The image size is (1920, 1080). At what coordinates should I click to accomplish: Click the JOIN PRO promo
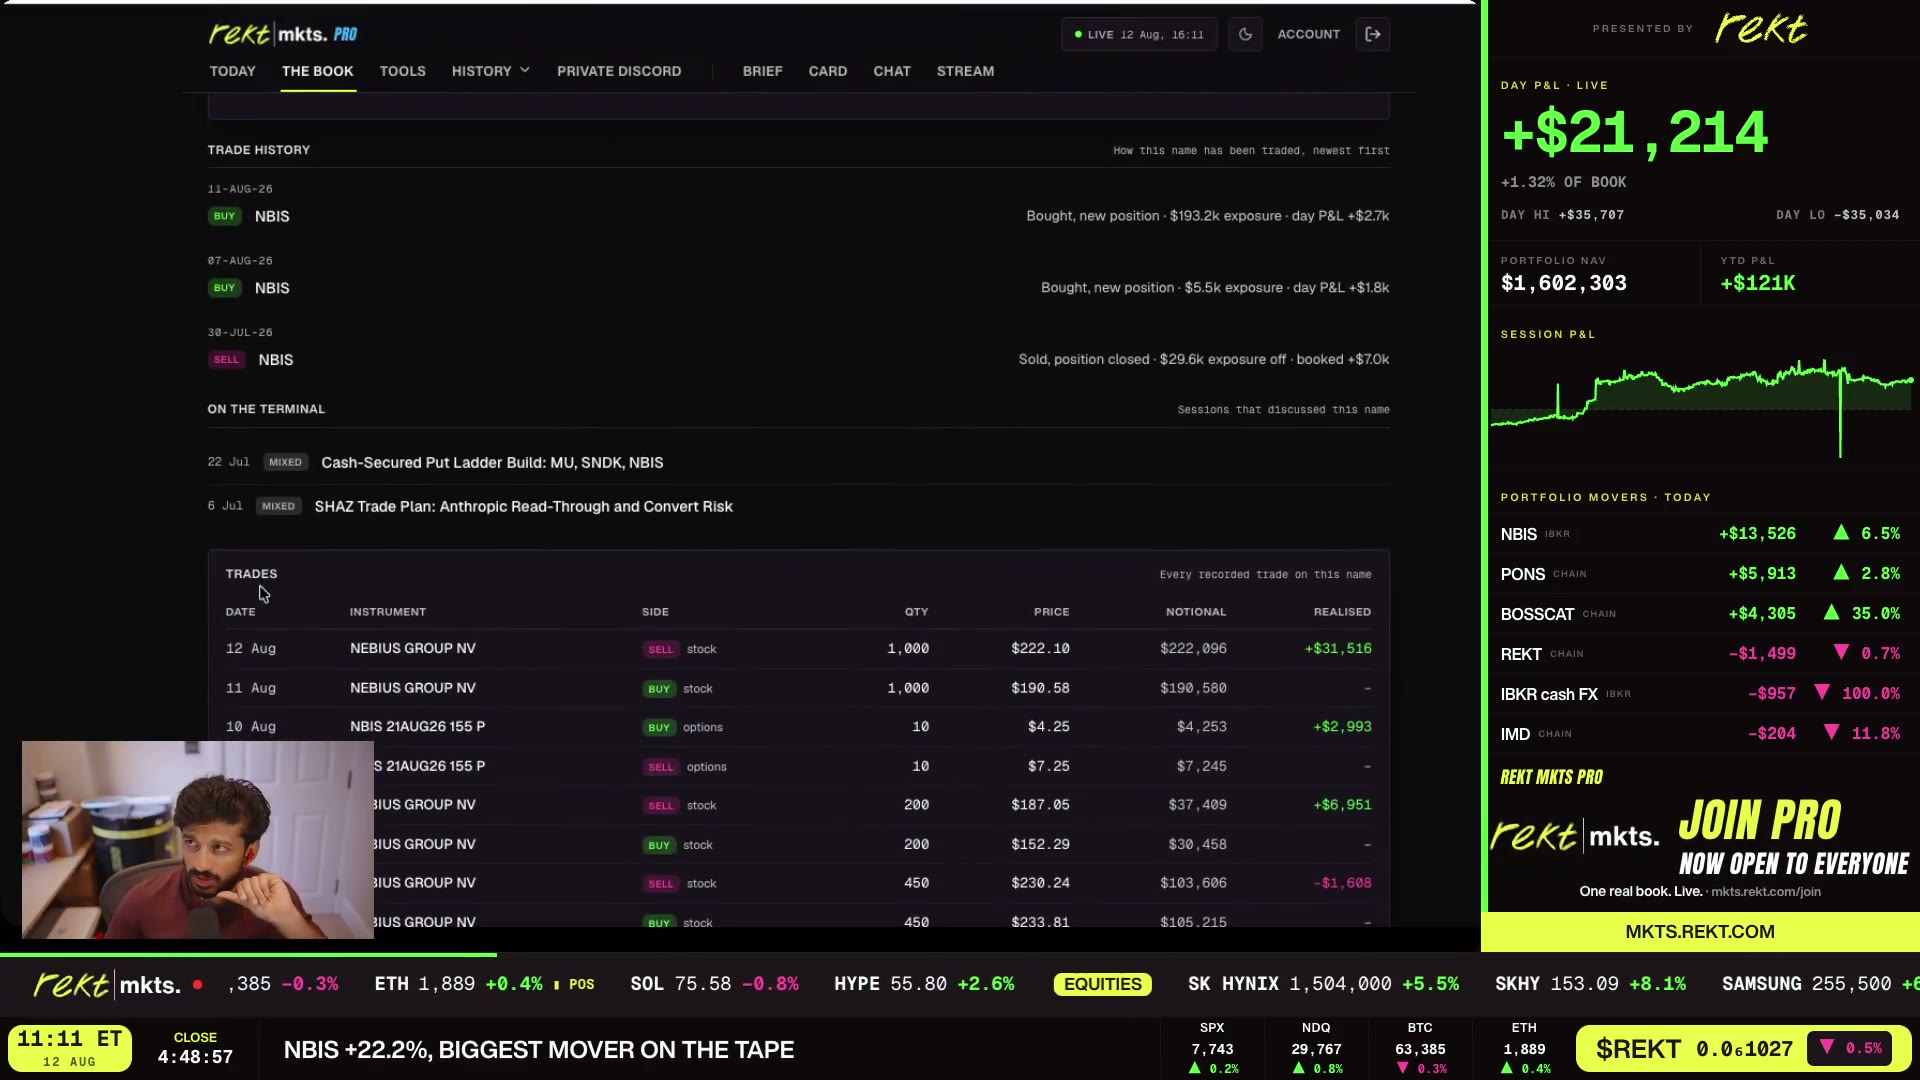coord(1700,838)
